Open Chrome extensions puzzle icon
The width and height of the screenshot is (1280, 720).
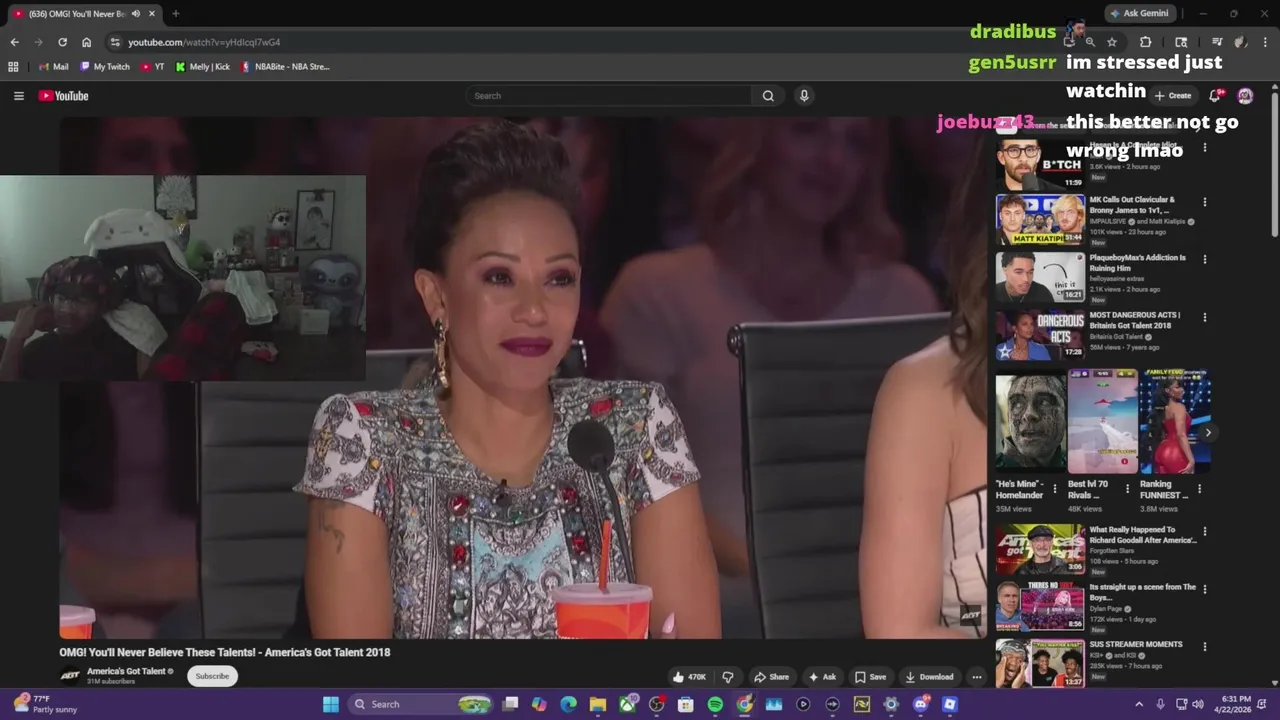[x=1146, y=42]
